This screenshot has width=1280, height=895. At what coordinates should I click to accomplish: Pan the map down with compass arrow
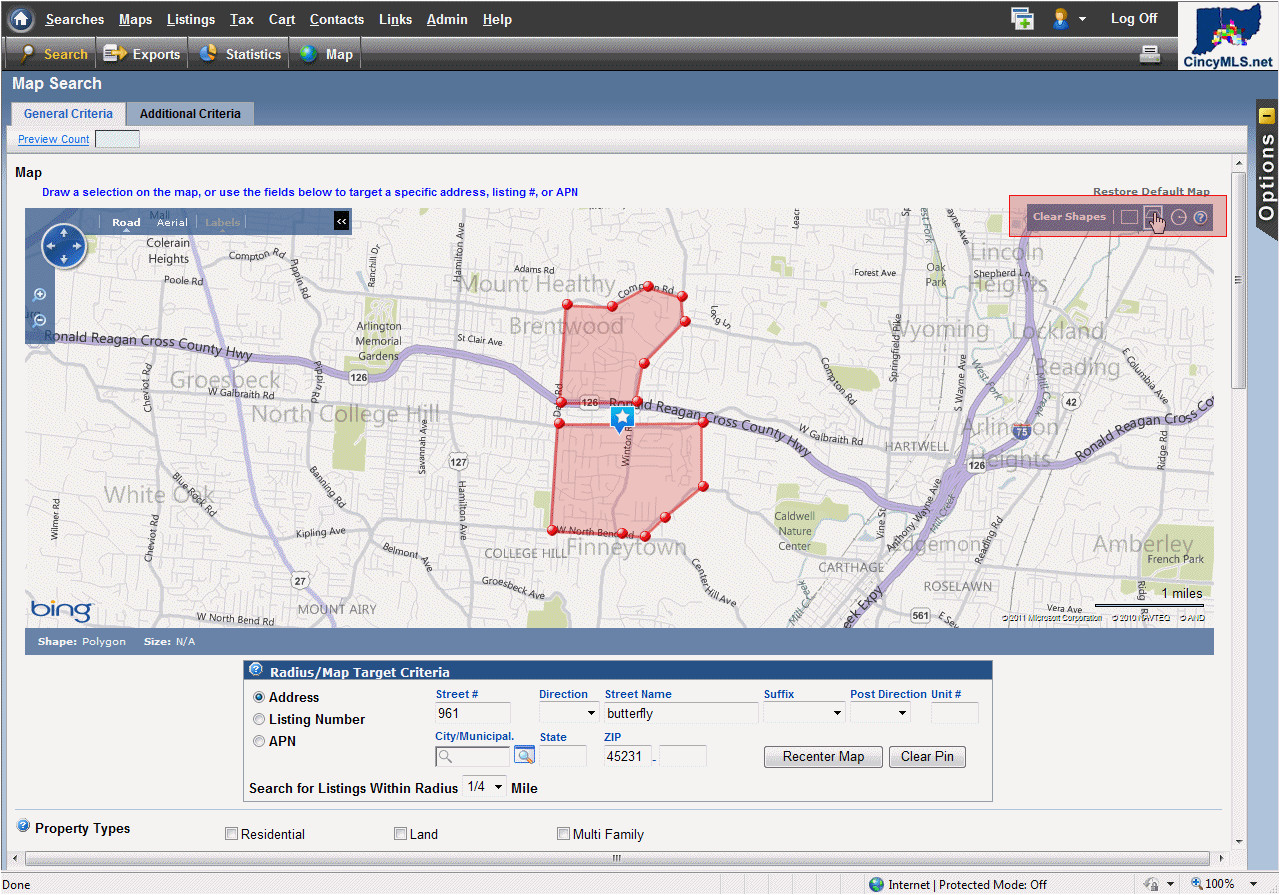pyautogui.click(x=64, y=260)
